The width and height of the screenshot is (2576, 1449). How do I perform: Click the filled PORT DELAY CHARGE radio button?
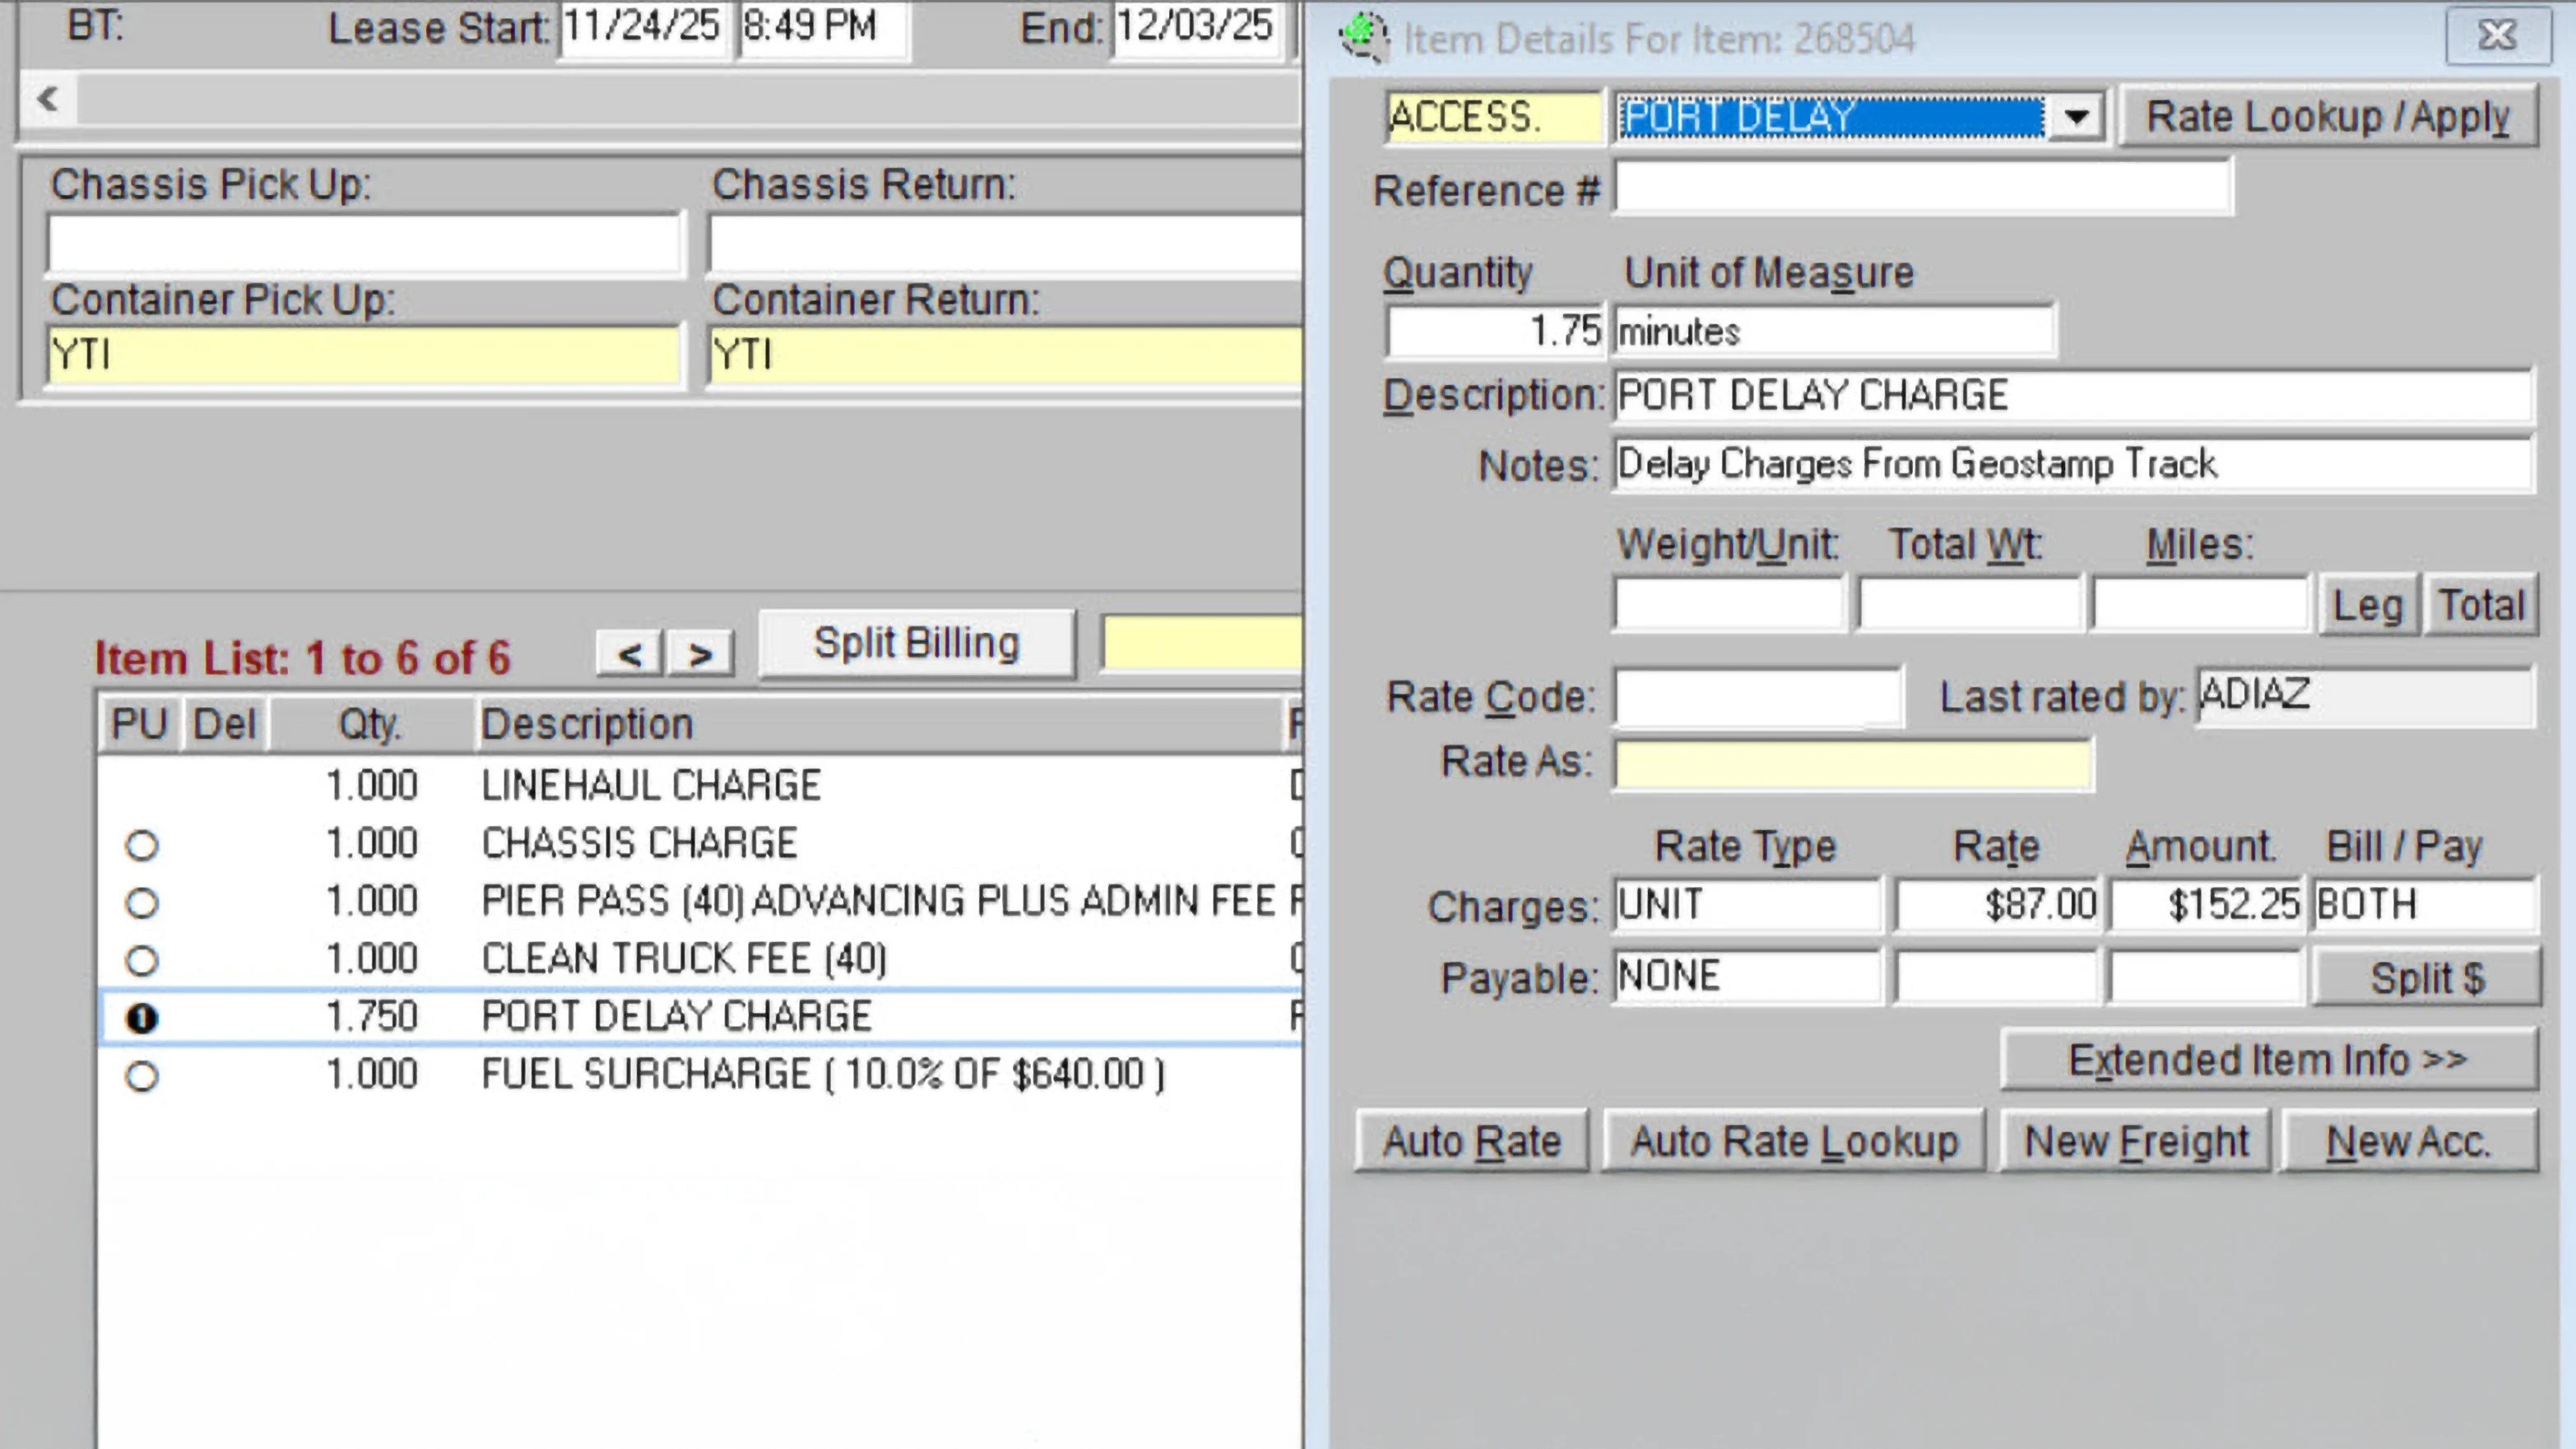(x=142, y=1018)
